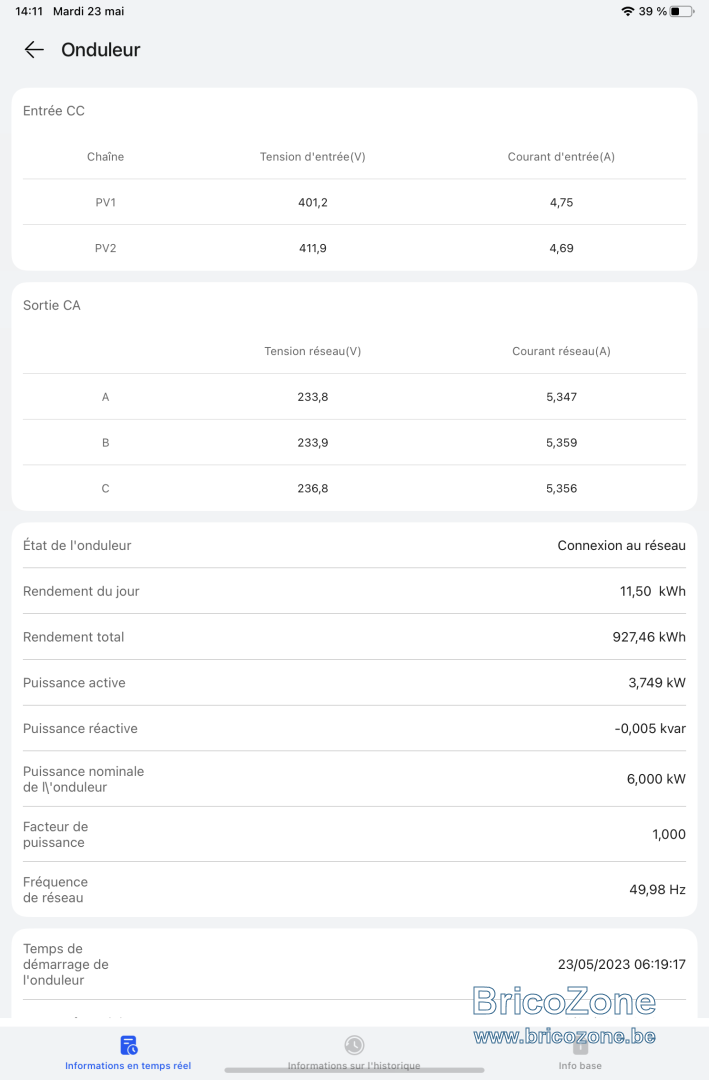Open the real-time information tab icon
709x1080 pixels.
tap(128, 1045)
